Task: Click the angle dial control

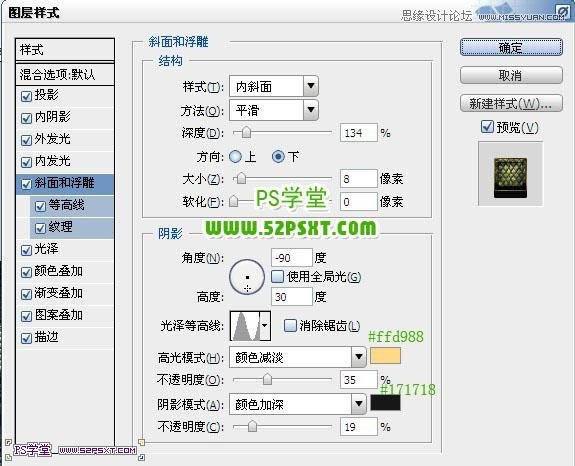Action: tap(247, 277)
